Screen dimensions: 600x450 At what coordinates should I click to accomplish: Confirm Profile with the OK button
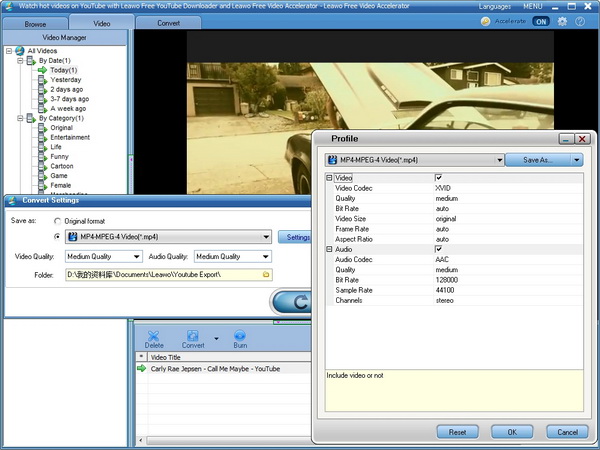512,432
